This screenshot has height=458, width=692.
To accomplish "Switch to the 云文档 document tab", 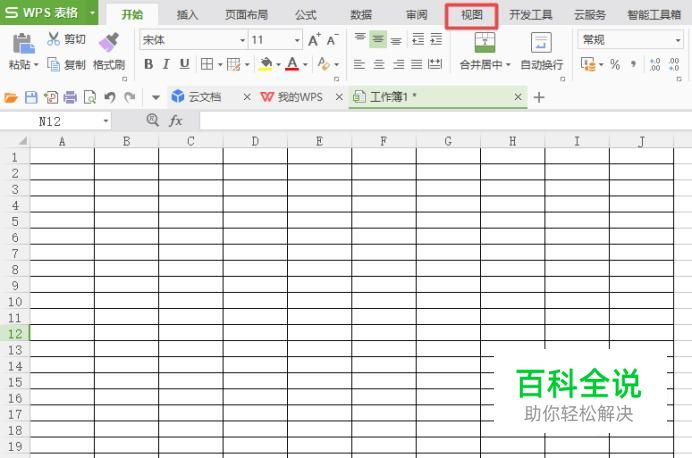I will pyautogui.click(x=204, y=97).
